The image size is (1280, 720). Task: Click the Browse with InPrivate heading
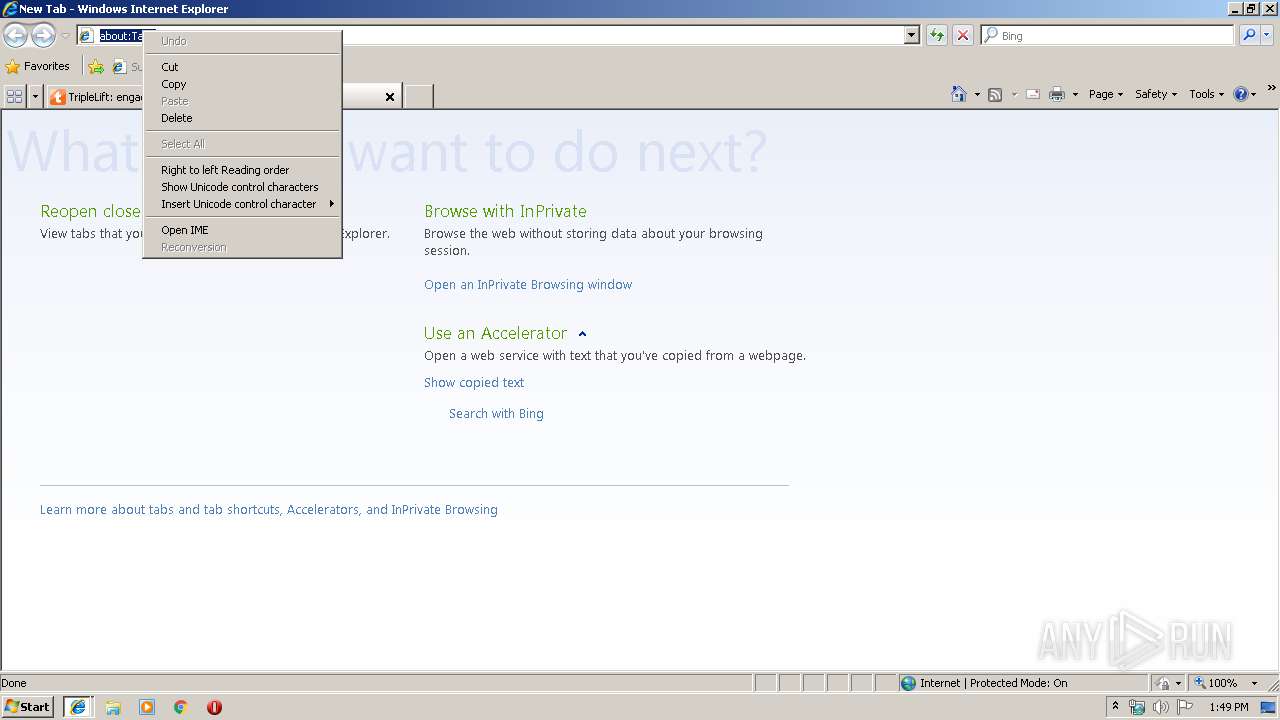505,212
